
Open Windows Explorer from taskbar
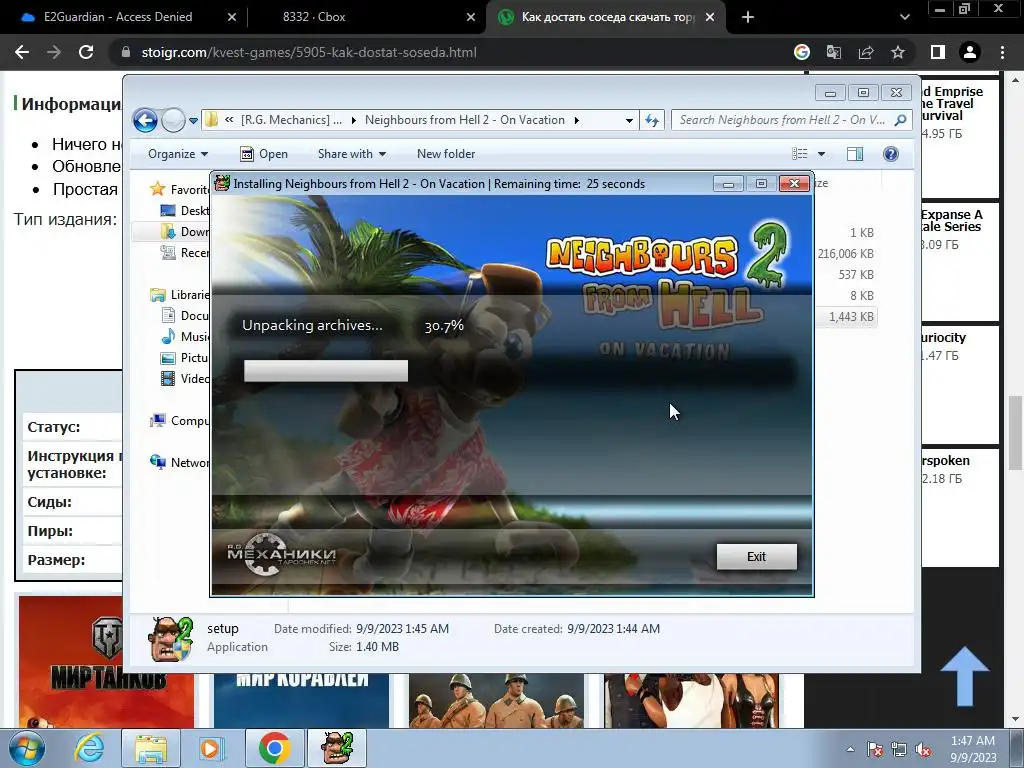coord(152,748)
